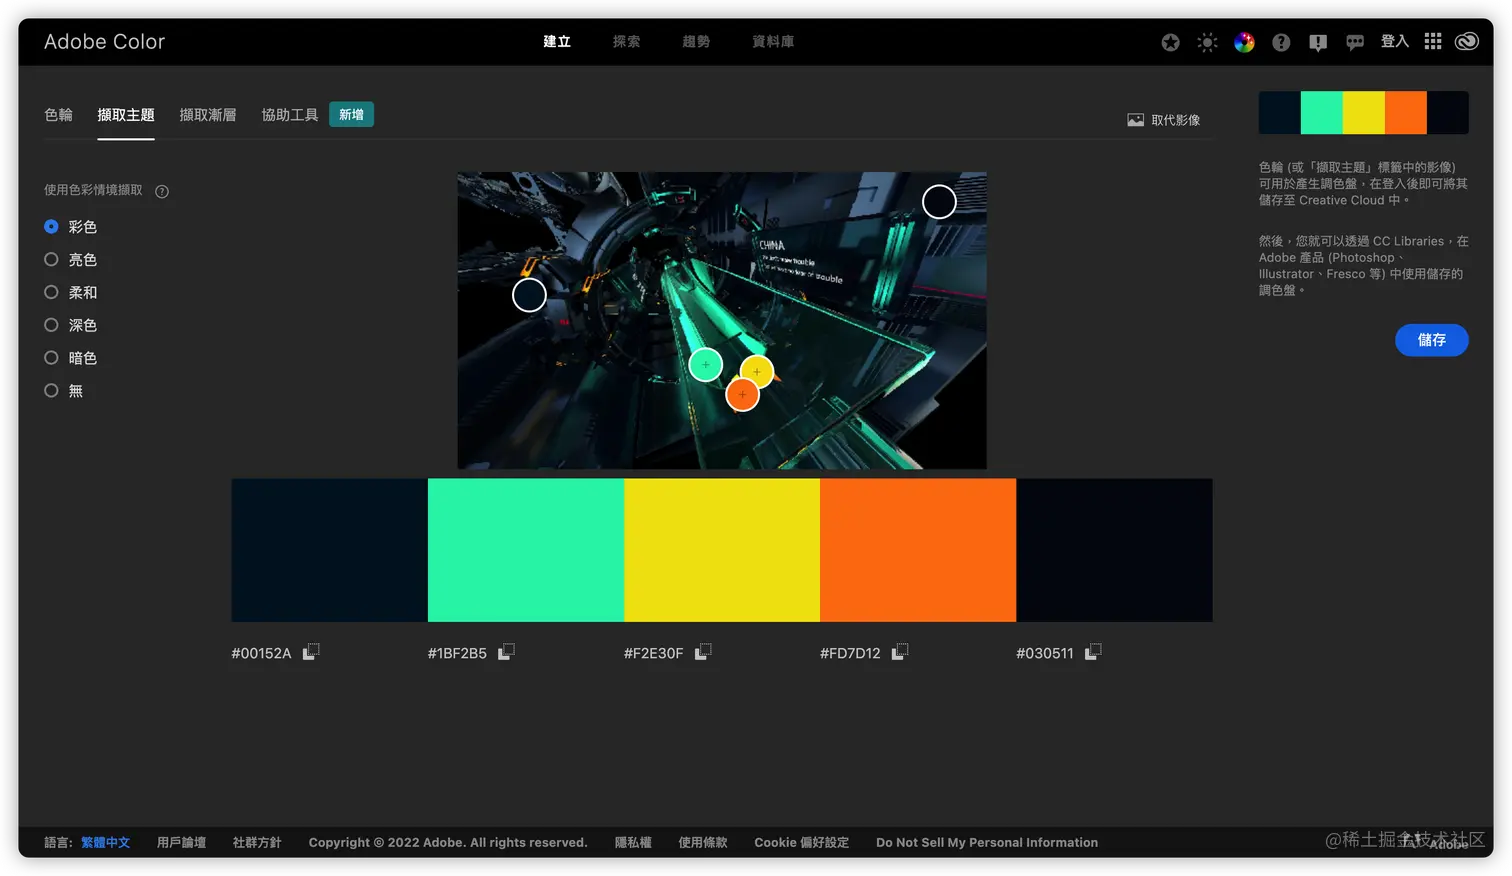The image size is (1512, 876).
Task: Click the image icon next to 取代影像
Action: [x=1136, y=120]
